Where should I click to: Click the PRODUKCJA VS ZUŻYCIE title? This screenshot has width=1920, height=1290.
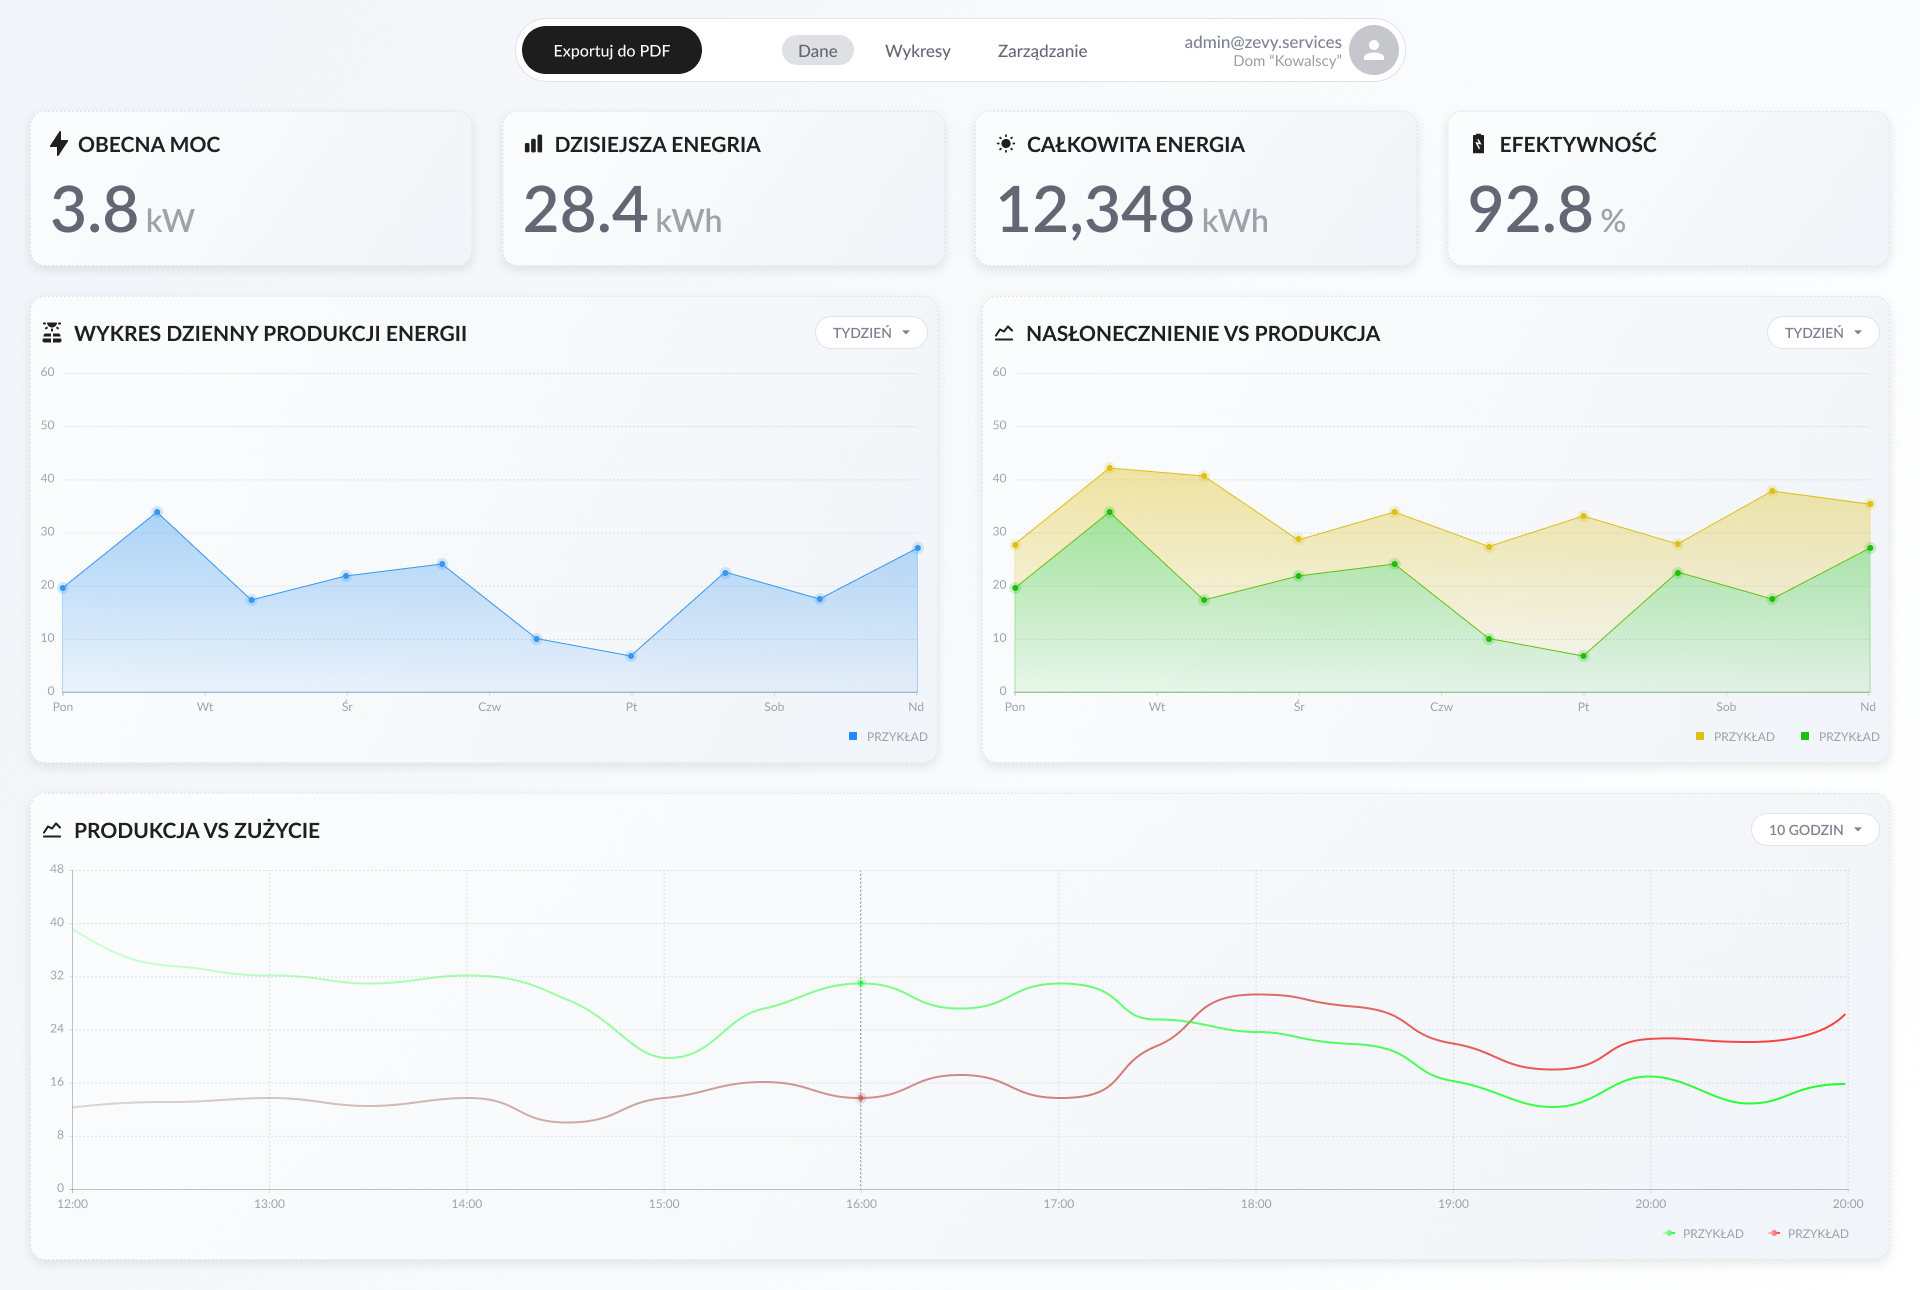[197, 830]
